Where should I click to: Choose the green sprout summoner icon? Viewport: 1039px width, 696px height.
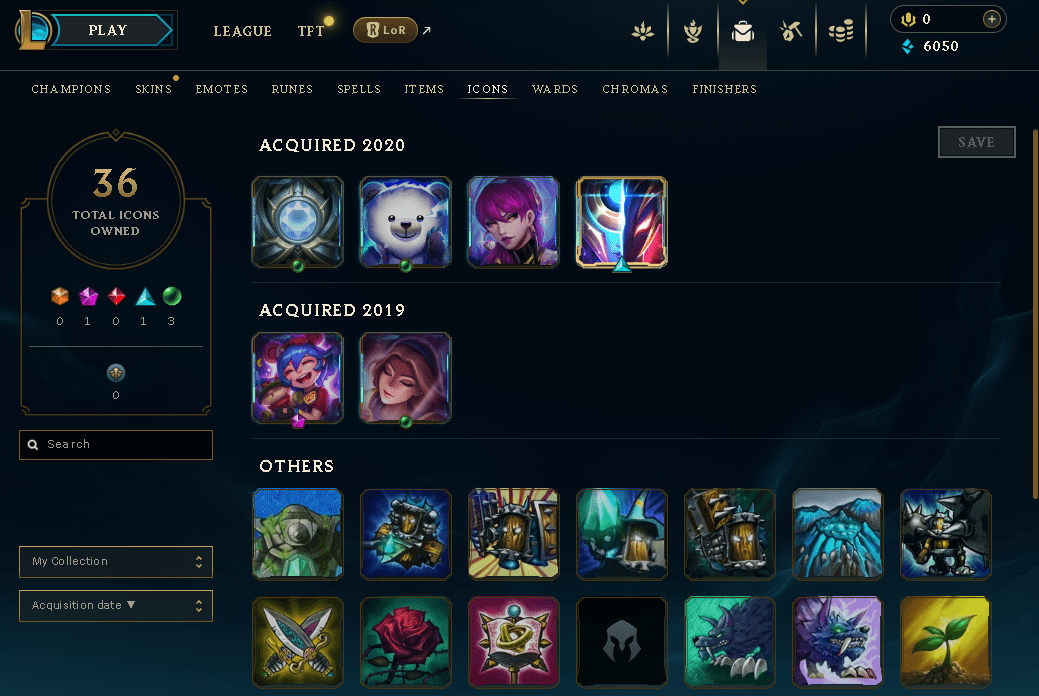[946, 642]
